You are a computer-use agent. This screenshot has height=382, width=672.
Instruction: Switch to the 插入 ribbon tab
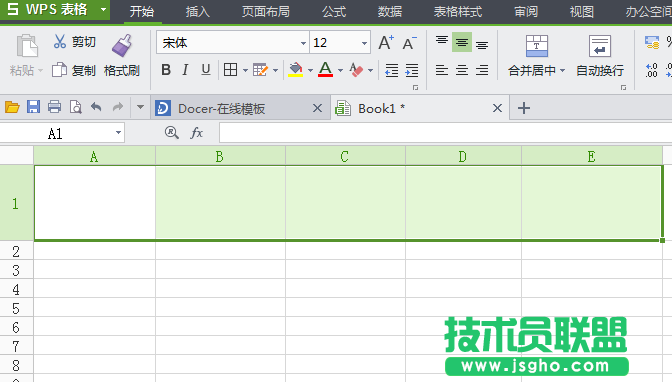pyautogui.click(x=198, y=12)
